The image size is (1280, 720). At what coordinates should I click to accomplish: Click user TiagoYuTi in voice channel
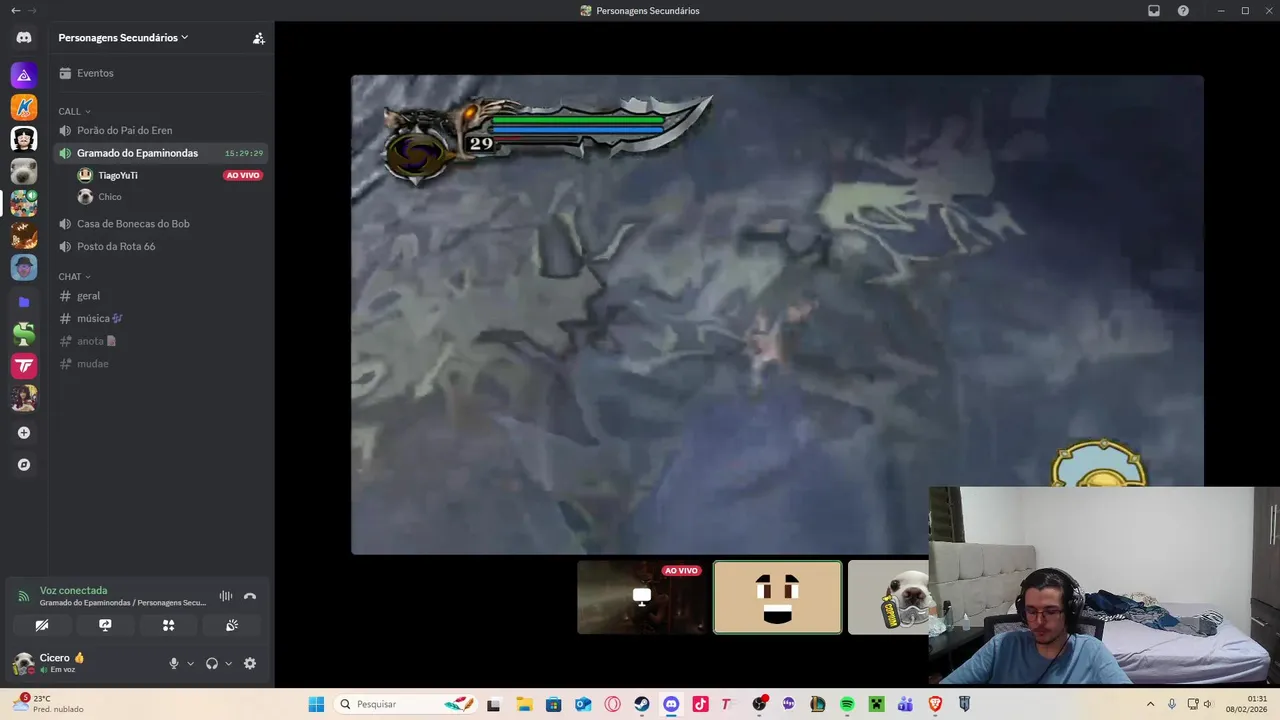tap(118, 175)
